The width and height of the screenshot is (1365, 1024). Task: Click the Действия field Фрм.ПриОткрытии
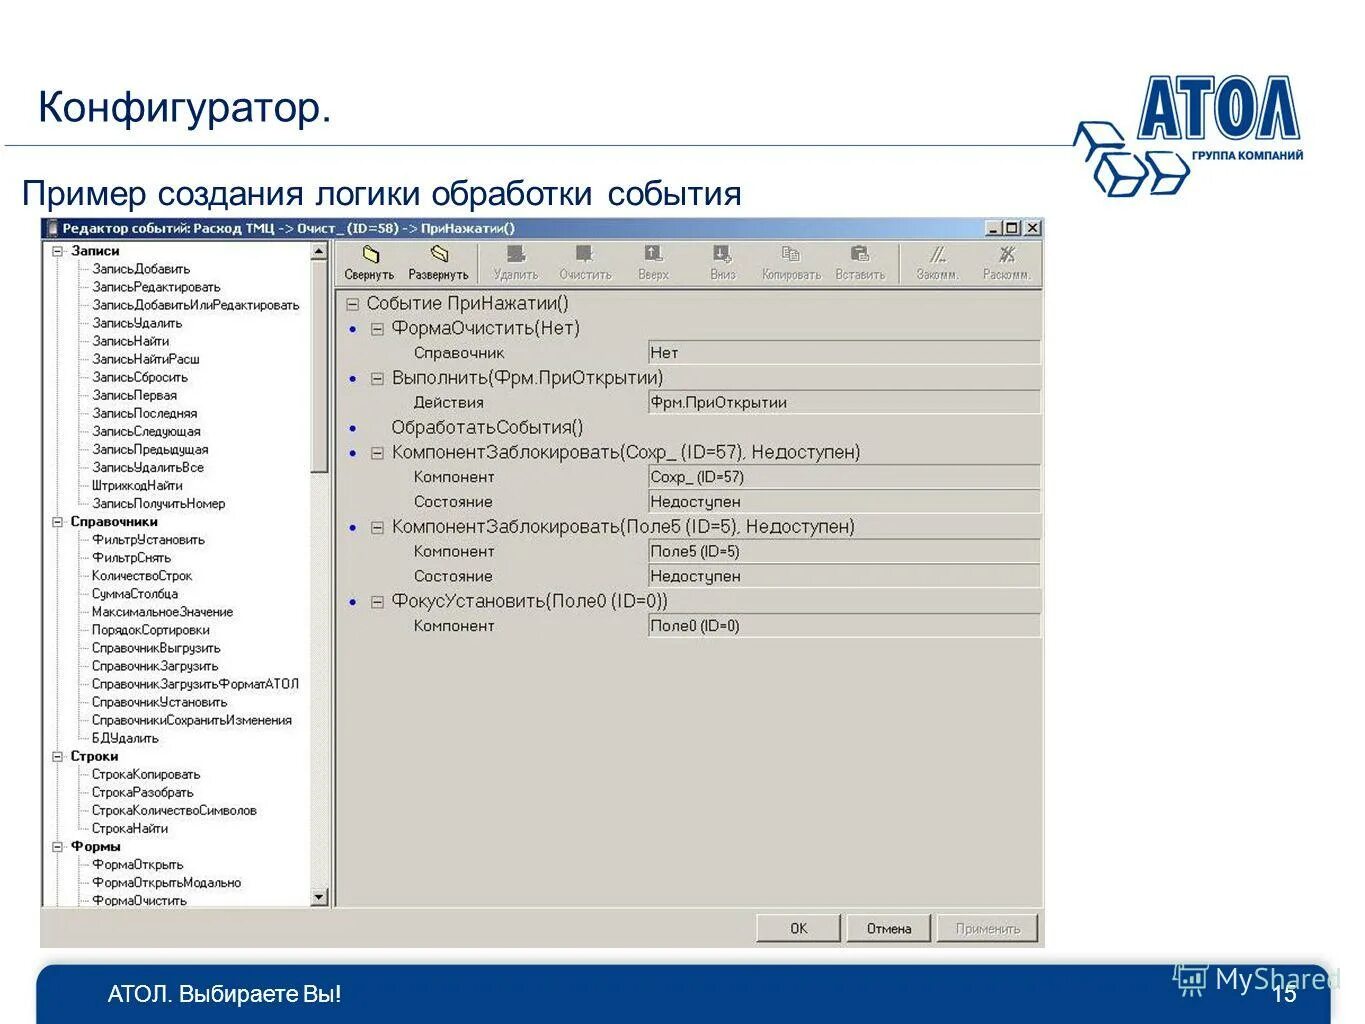(844, 403)
